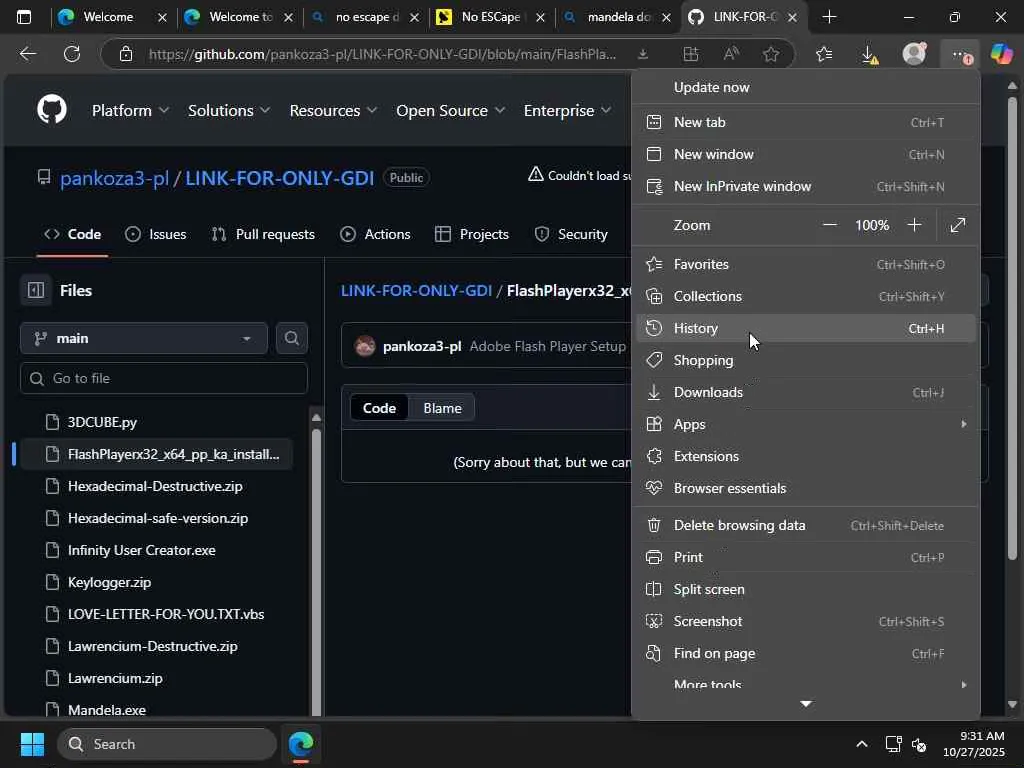The height and width of the screenshot is (768, 1024).
Task: Collapse the file tree panel icon
Action: [36, 290]
